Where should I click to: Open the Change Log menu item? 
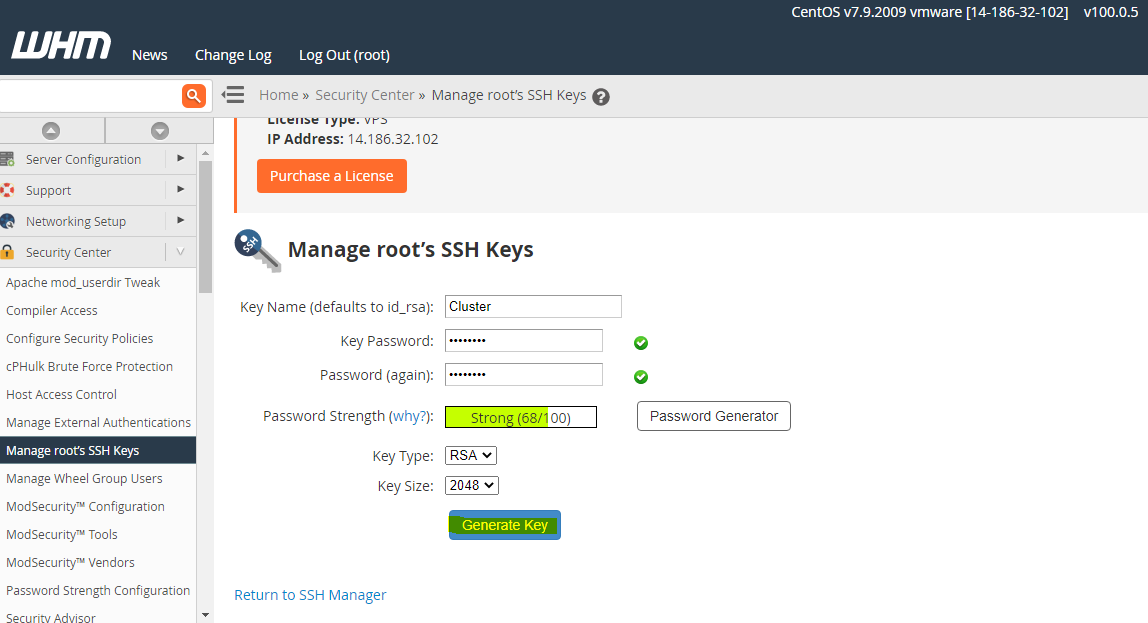(233, 55)
